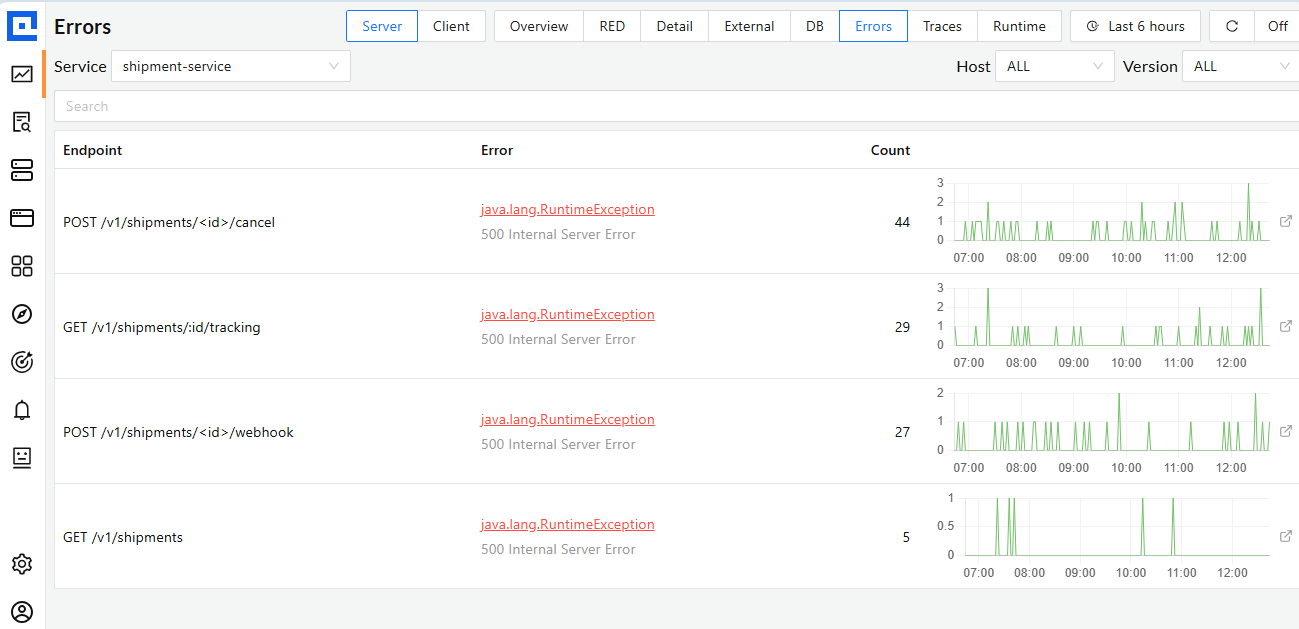The image size is (1299, 629).
Task: Switch to the Runtime tab
Action: pyautogui.click(x=1019, y=26)
